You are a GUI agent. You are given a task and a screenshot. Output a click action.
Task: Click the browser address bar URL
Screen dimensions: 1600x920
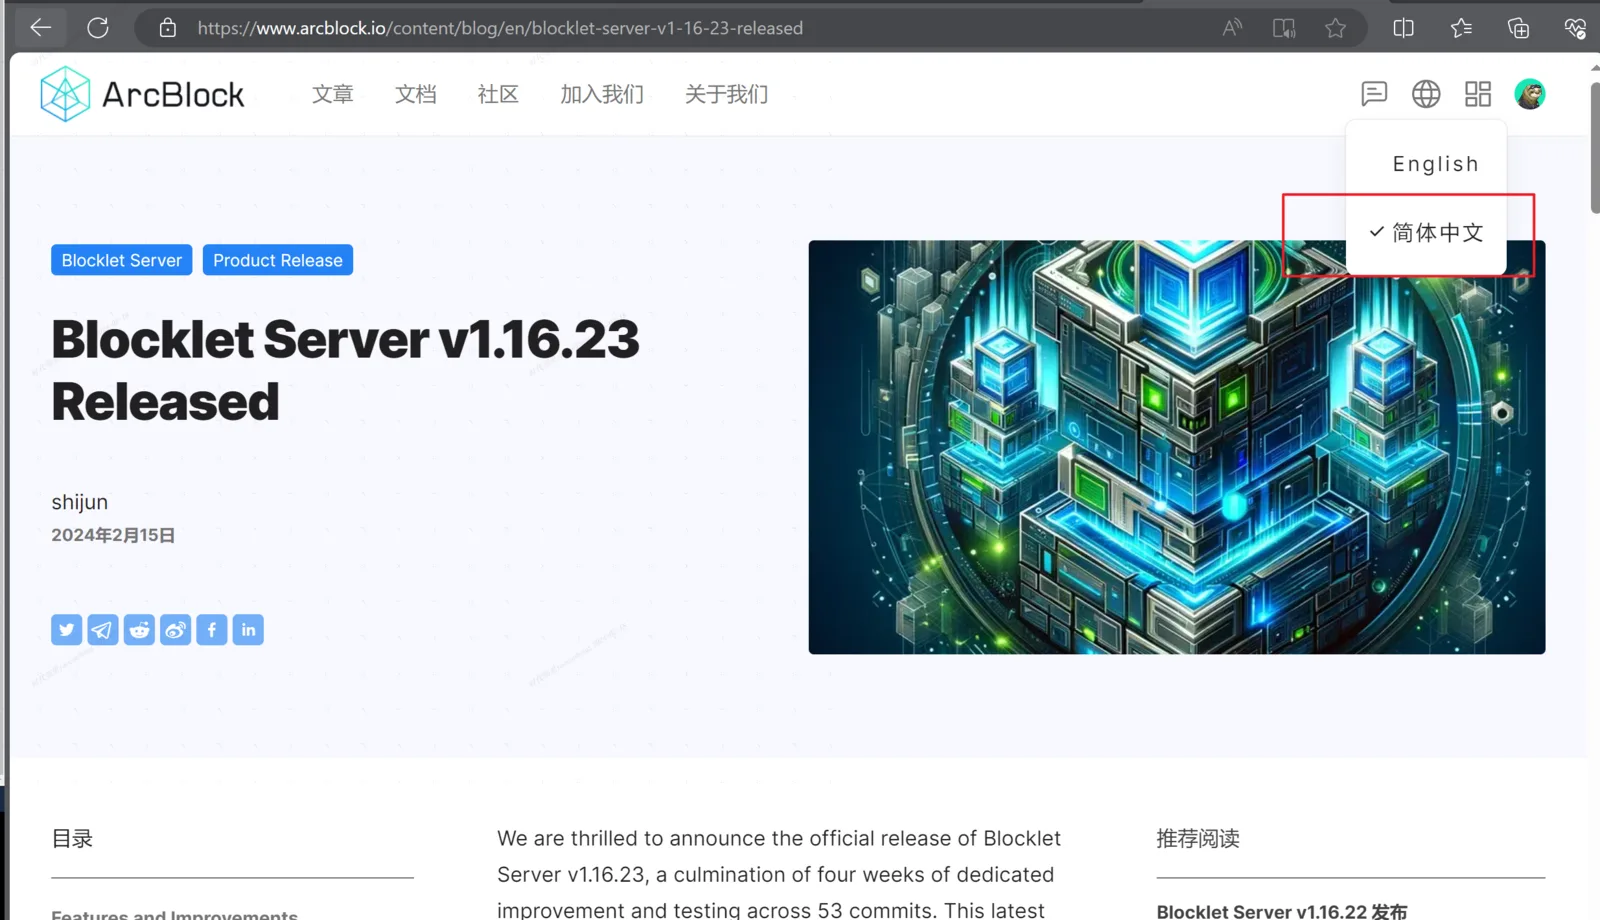(x=500, y=28)
